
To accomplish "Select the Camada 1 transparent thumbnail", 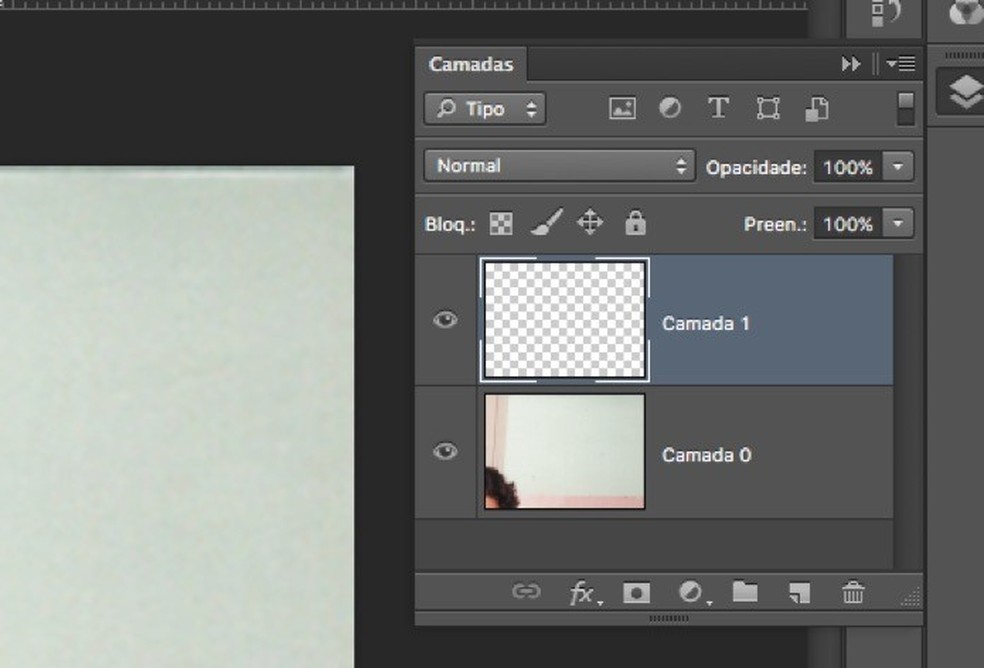I will click(565, 320).
